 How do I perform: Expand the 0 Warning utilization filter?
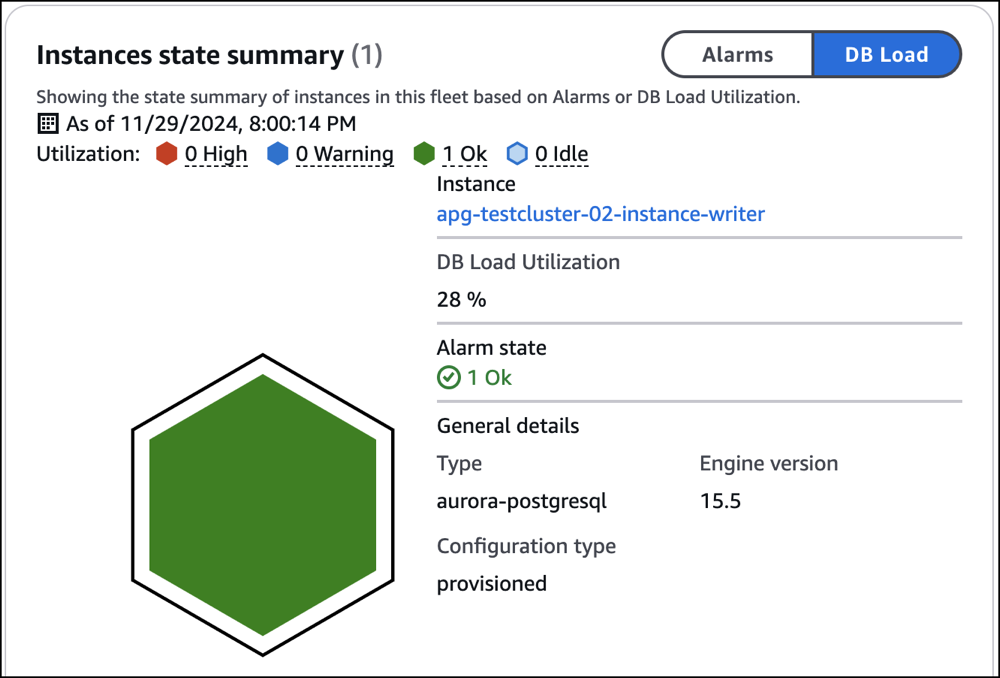[344, 153]
